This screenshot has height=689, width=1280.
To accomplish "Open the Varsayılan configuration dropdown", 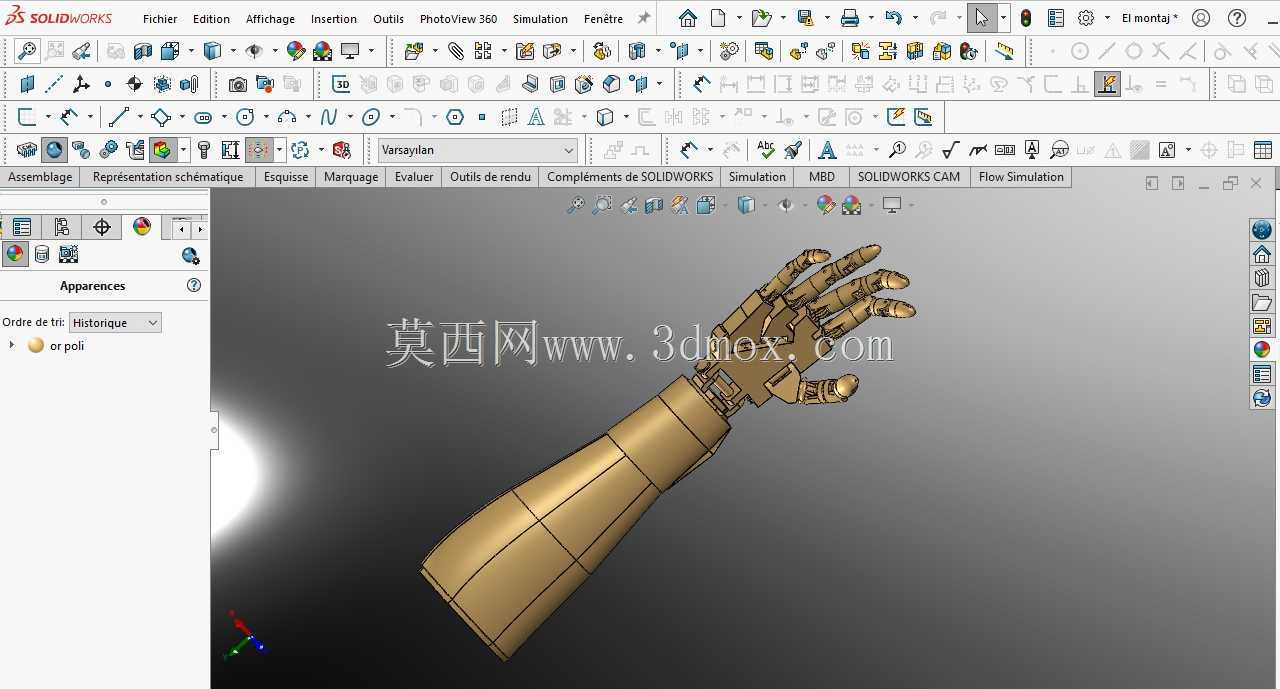I will click(x=478, y=150).
